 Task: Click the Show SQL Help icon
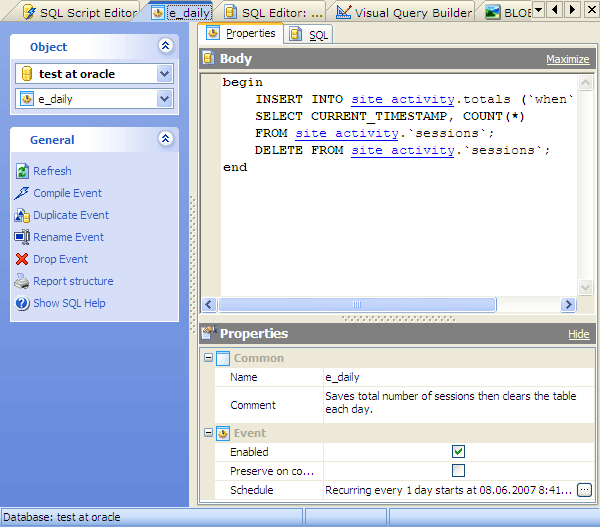(22, 303)
